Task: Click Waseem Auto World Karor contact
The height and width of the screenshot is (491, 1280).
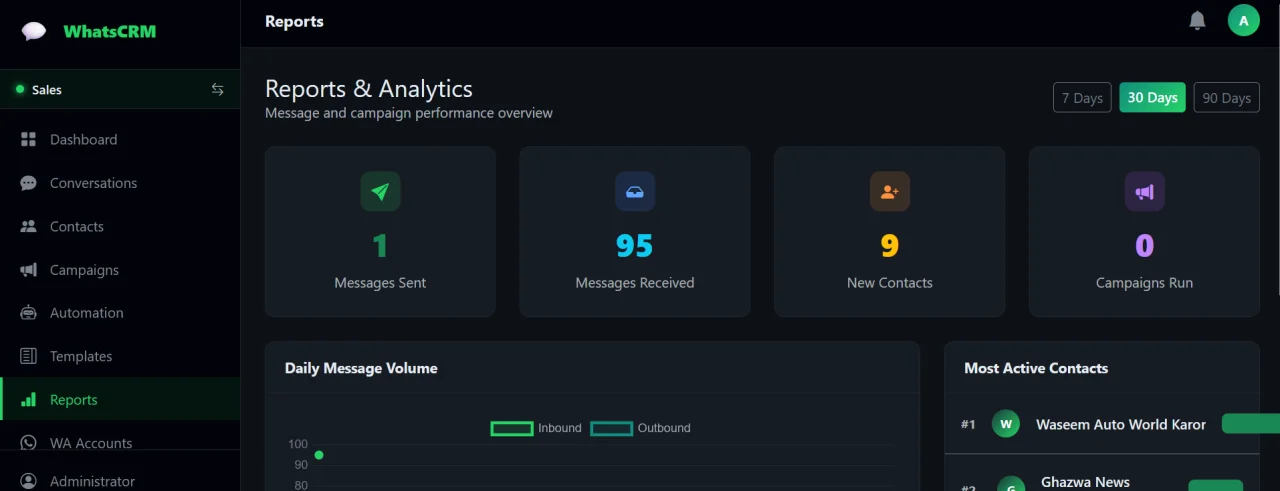Action: [x=1121, y=424]
